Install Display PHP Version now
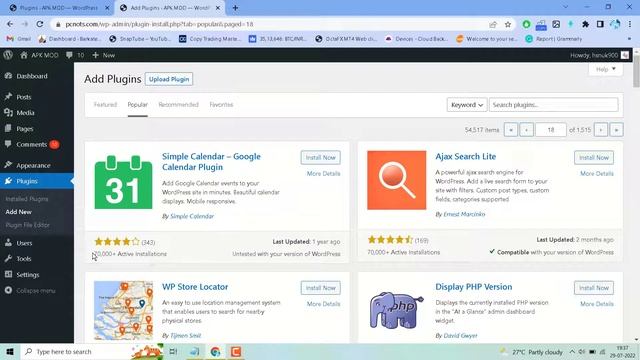 point(594,288)
